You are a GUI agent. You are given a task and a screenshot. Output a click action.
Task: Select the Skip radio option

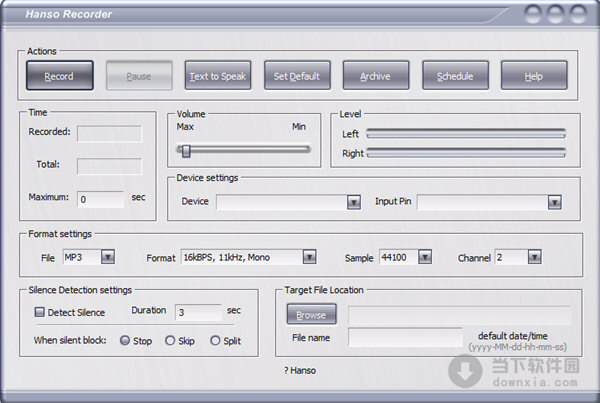(x=170, y=340)
